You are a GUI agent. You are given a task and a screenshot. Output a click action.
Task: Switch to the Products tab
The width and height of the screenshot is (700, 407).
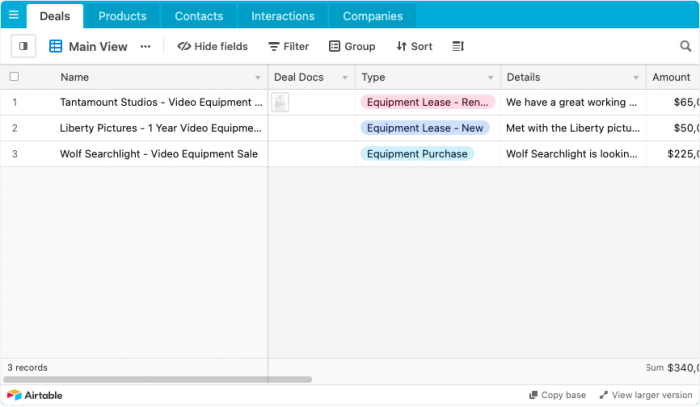click(122, 16)
